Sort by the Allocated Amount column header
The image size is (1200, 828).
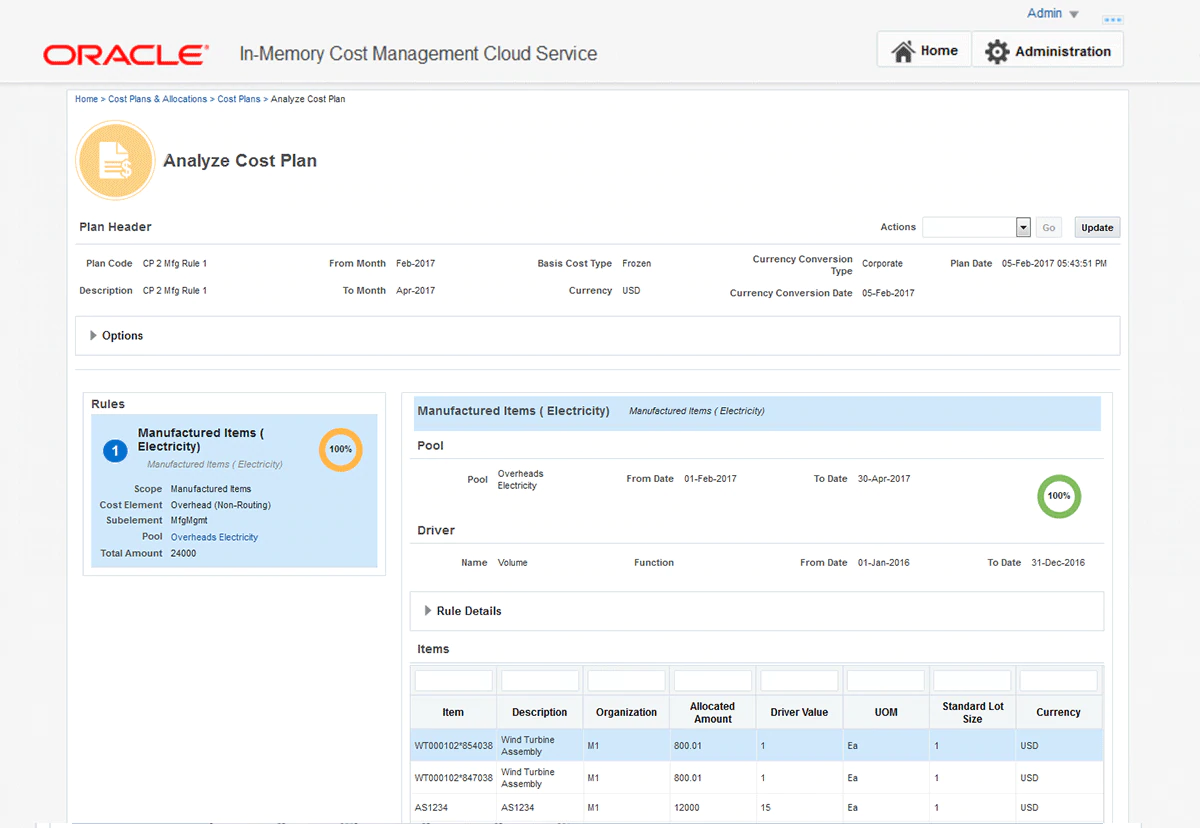tap(712, 712)
